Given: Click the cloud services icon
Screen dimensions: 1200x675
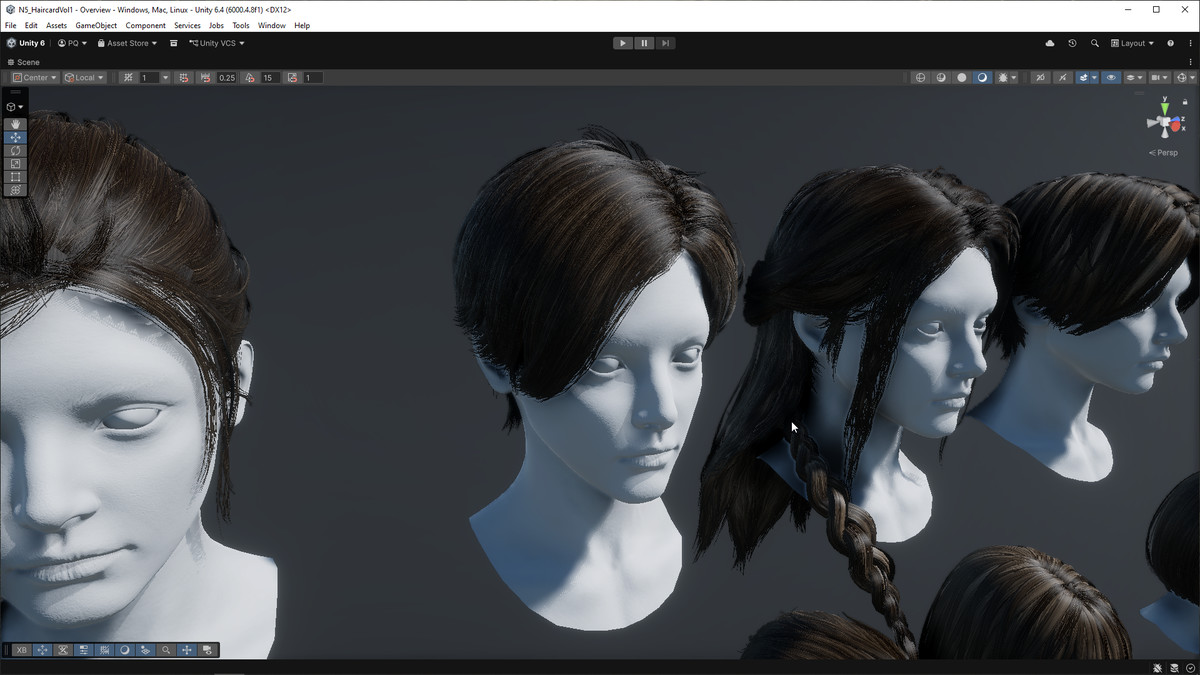Looking at the screenshot, I should pyautogui.click(x=1050, y=43).
